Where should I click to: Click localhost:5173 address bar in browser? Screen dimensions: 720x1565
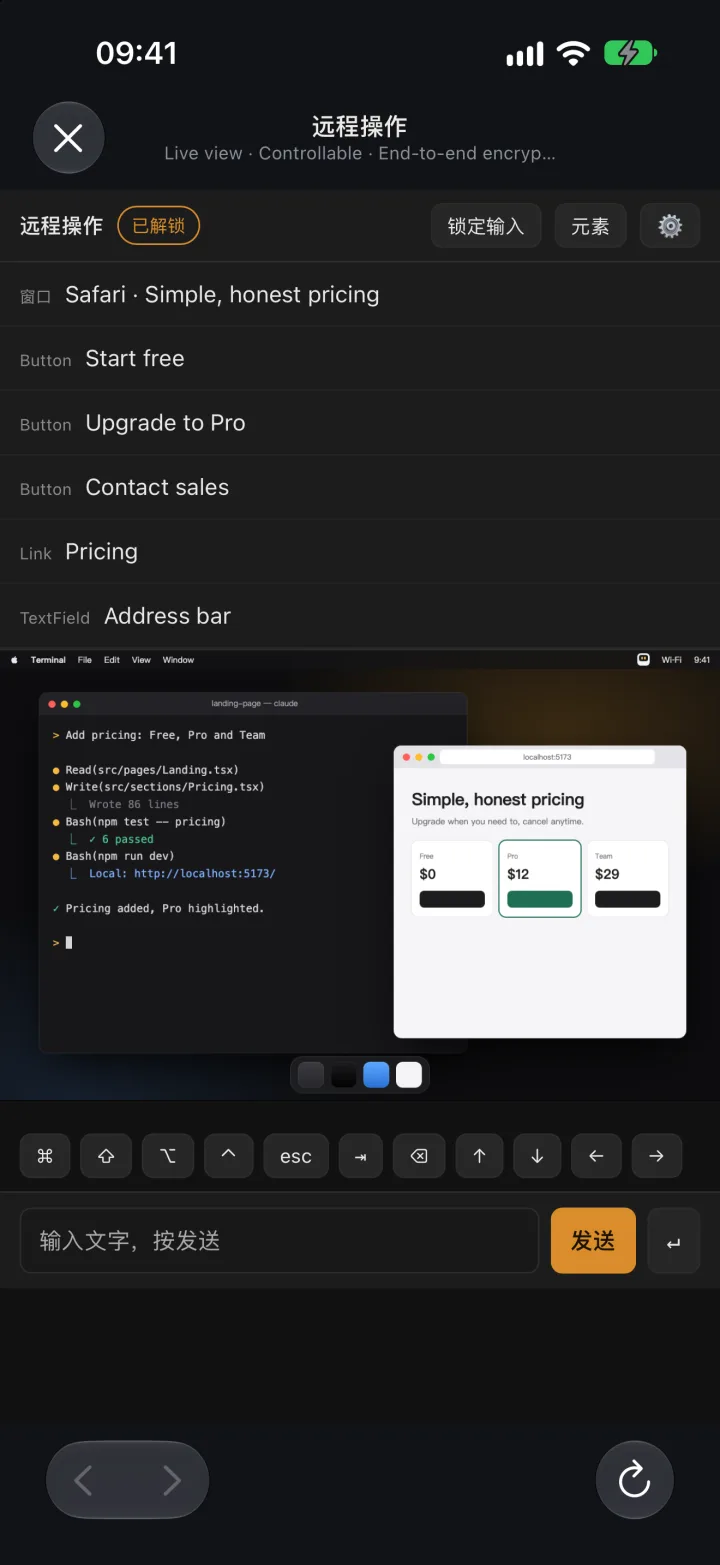pyautogui.click(x=547, y=757)
